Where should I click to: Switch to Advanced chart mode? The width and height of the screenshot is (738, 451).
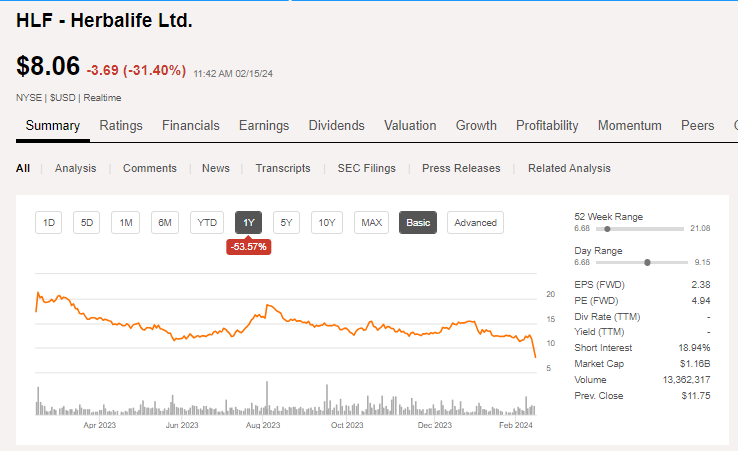click(x=475, y=223)
